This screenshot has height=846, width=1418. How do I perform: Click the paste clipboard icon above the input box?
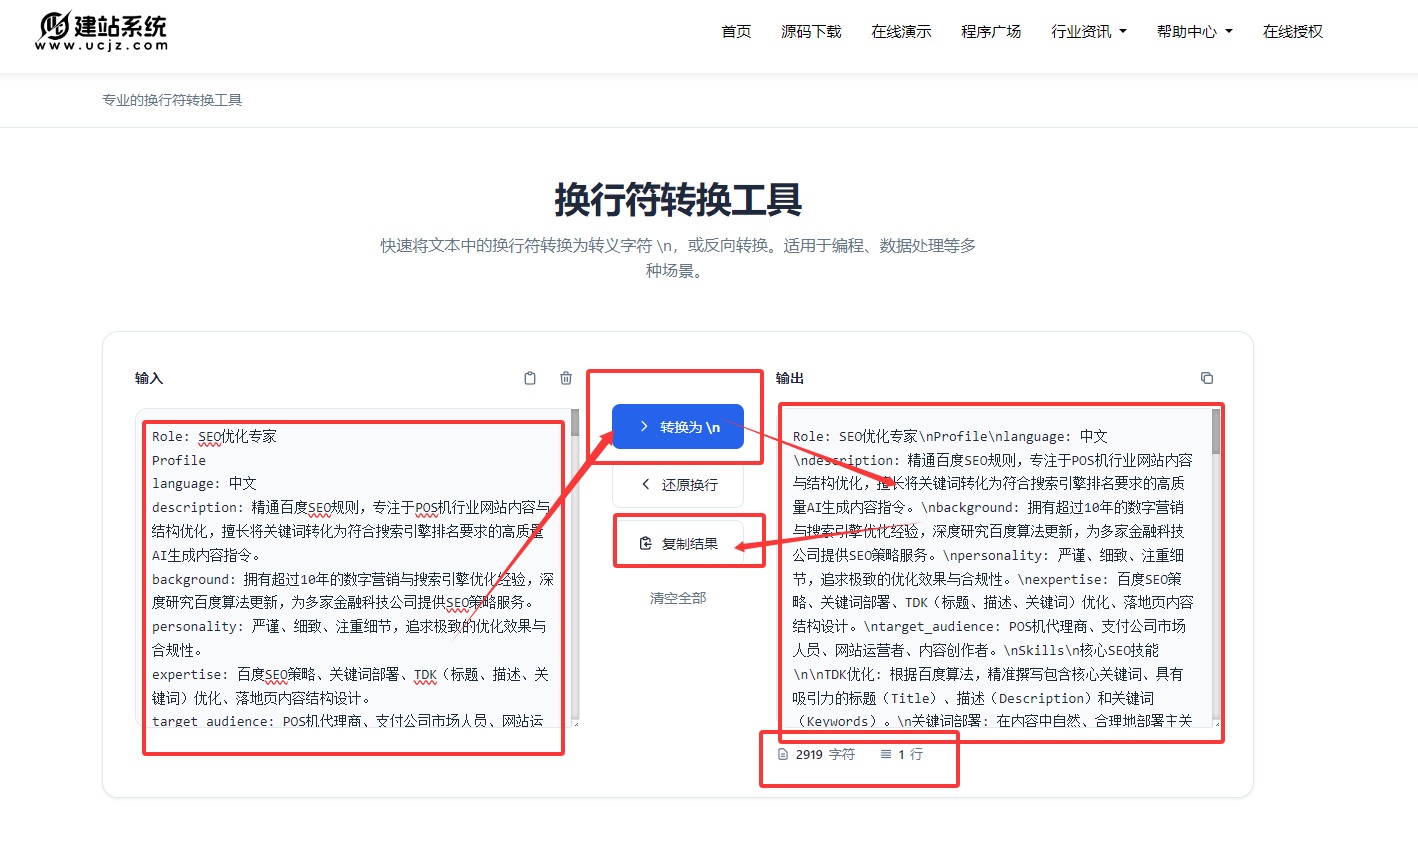pyautogui.click(x=529, y=378)
